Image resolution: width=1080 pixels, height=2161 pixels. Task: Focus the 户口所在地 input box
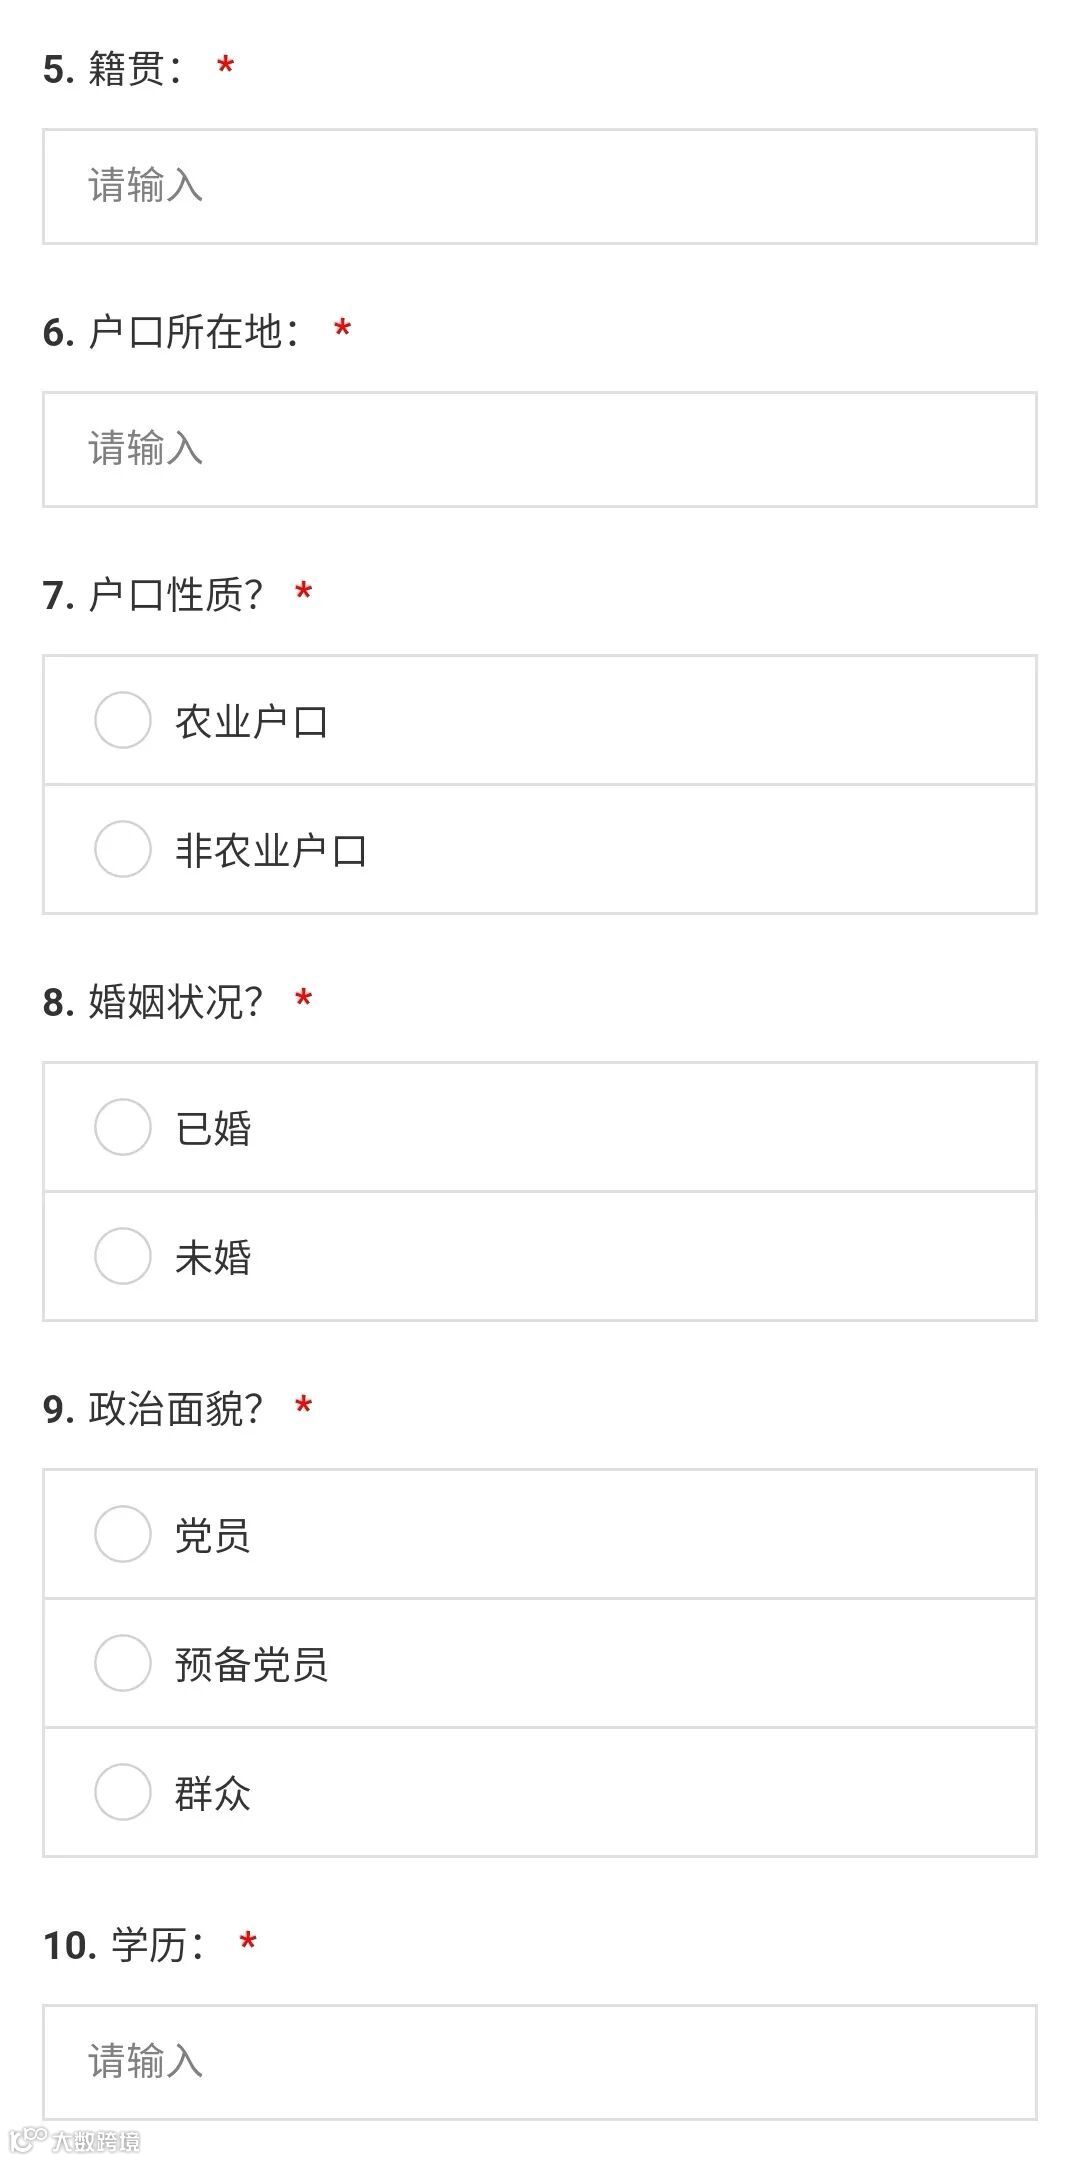pyautogui.click(x=539, y=449)
